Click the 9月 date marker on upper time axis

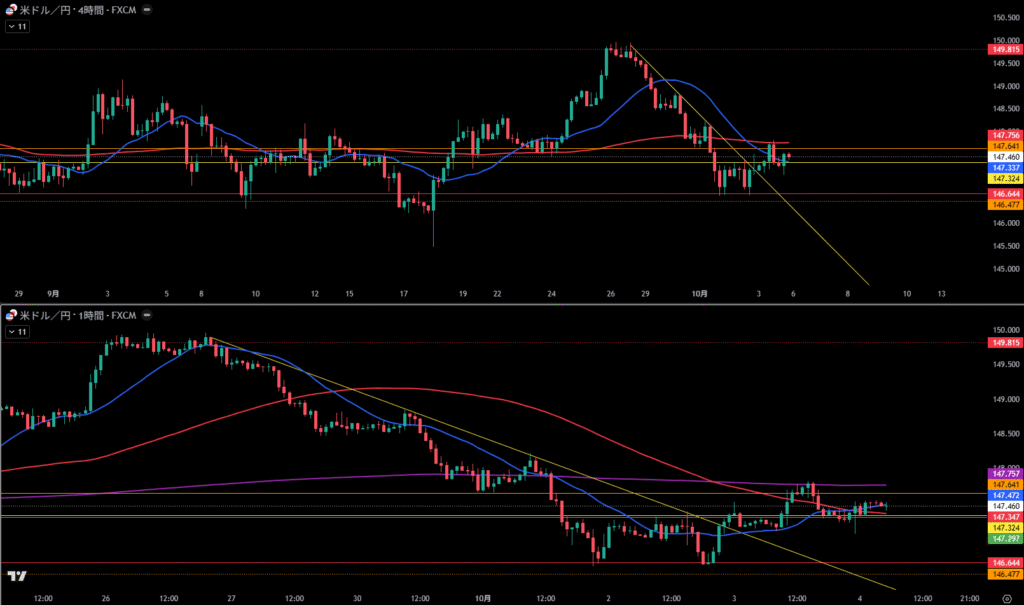click(x=53, y=294)
